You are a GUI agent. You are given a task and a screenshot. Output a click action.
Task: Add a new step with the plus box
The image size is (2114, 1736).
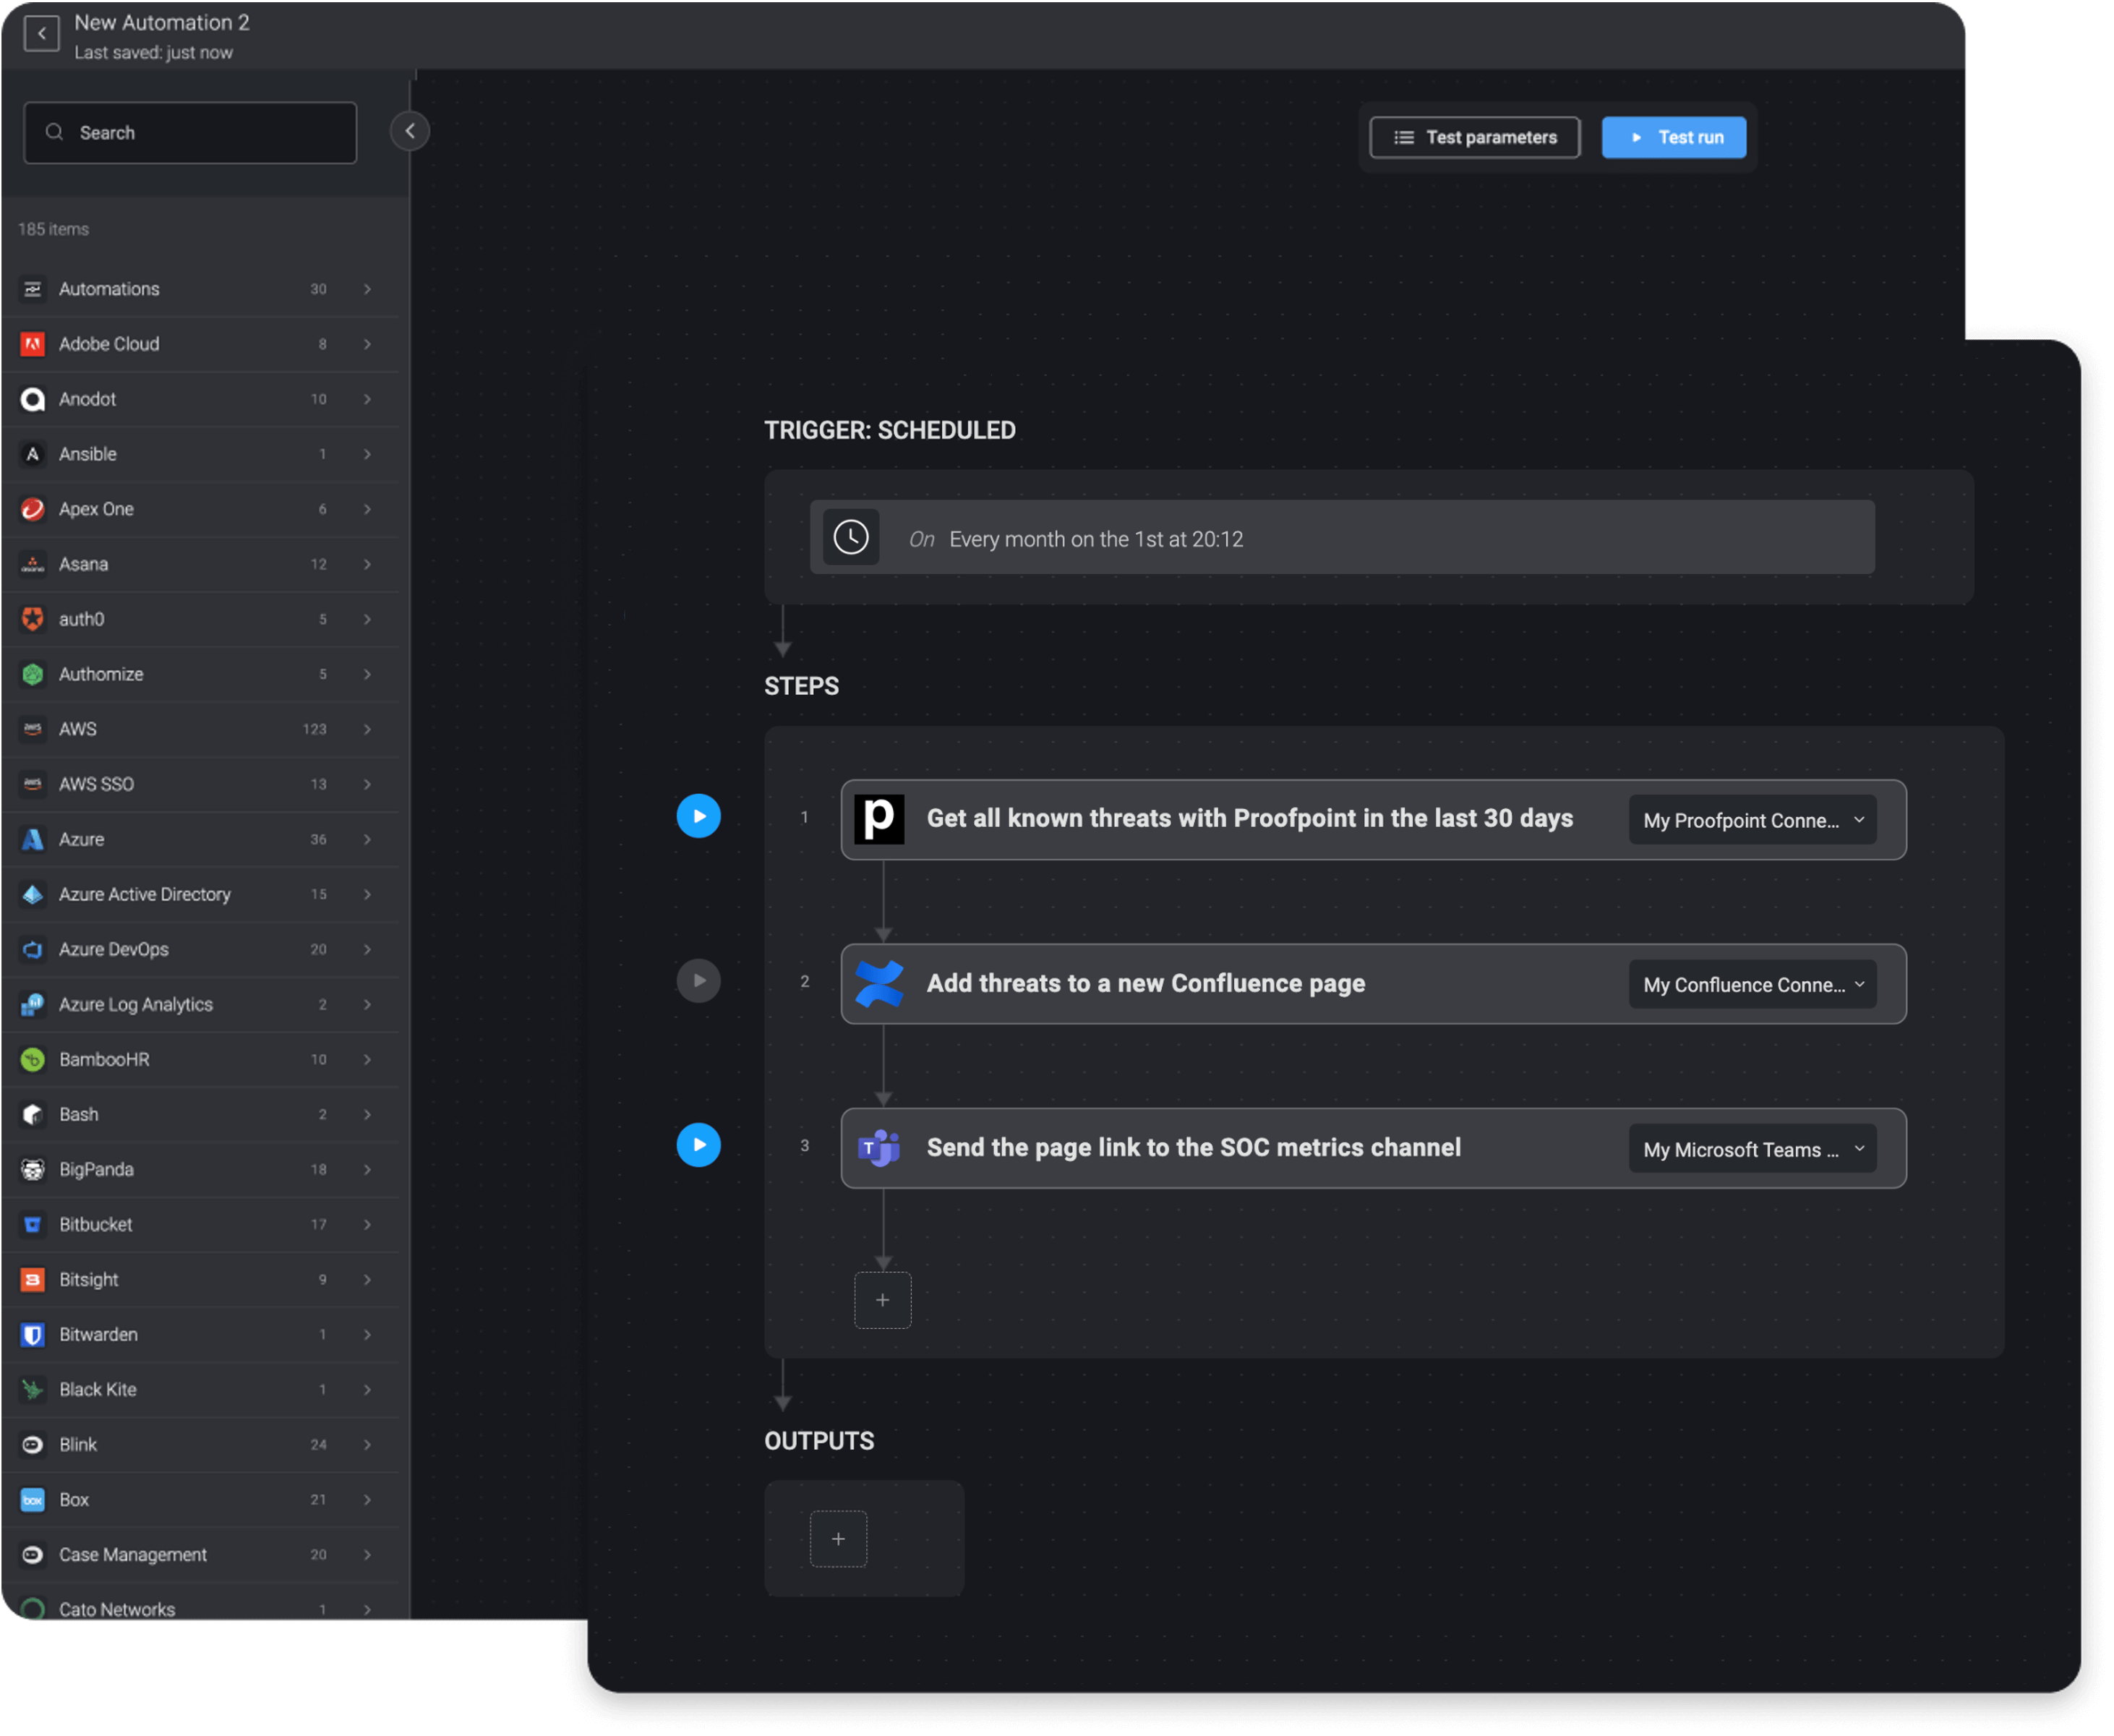pos(882,1300)
